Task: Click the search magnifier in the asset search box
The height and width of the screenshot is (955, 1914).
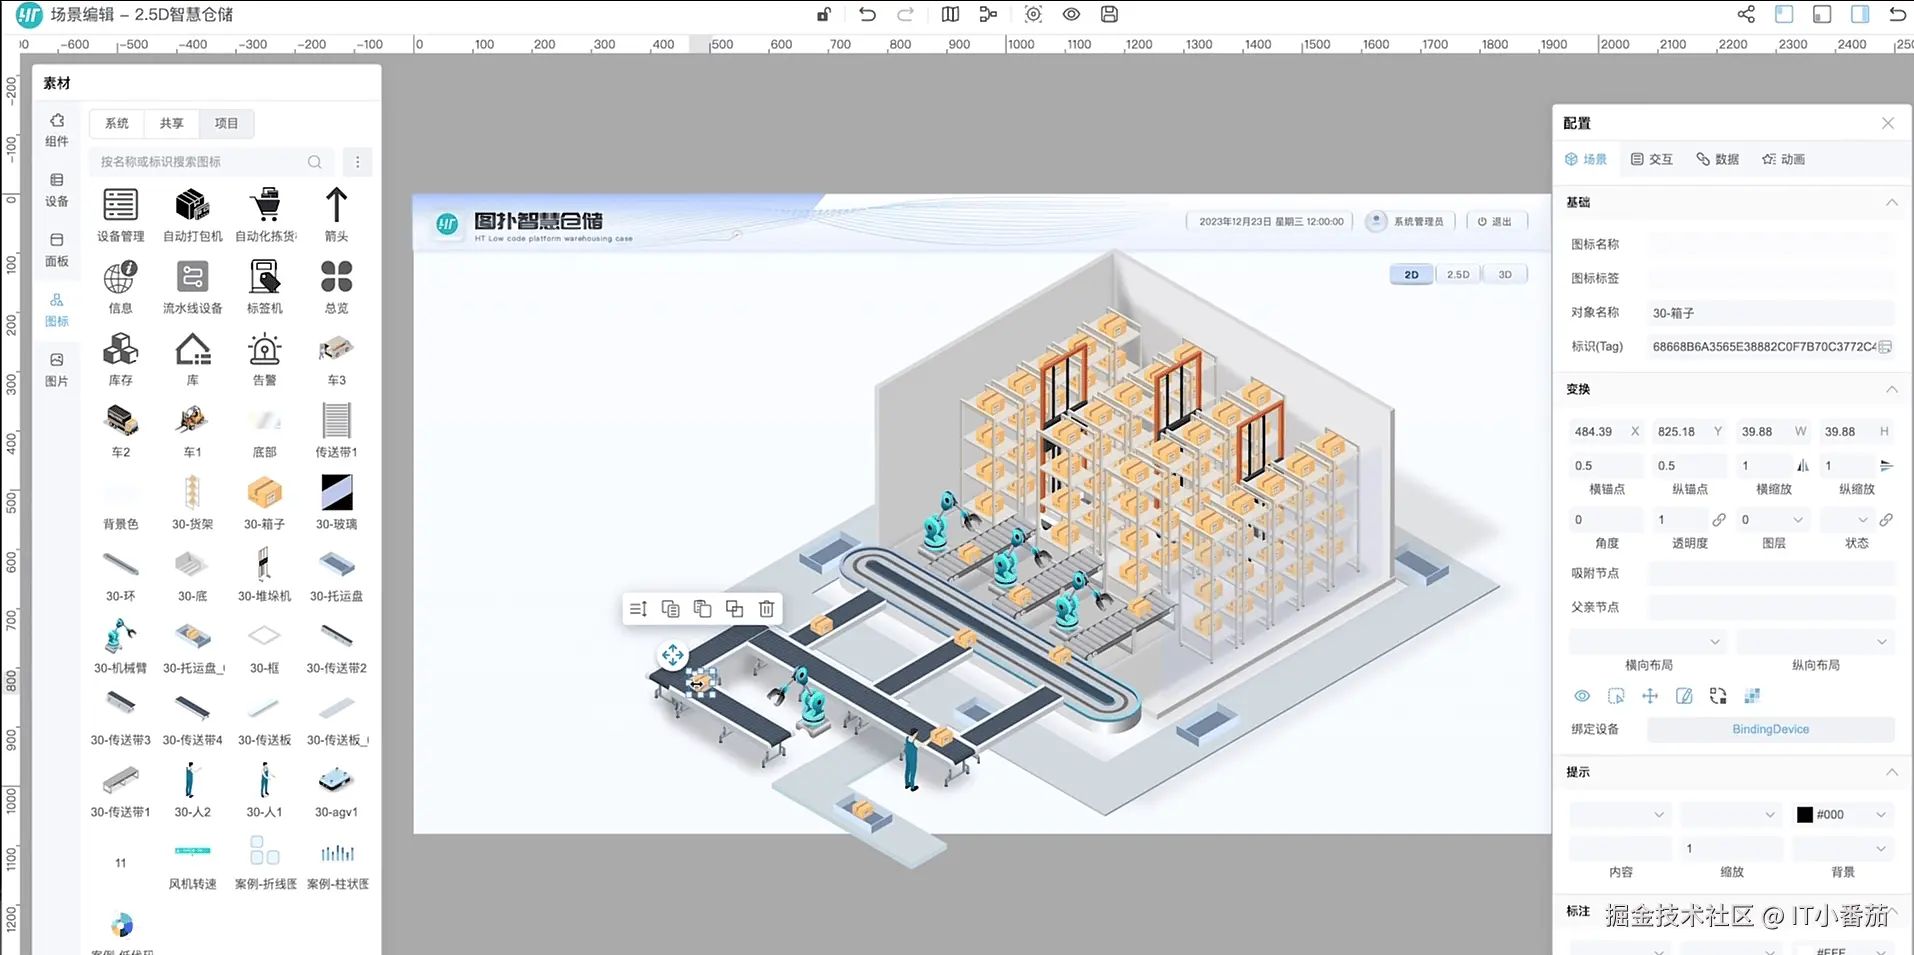Action: coord(315,162)
